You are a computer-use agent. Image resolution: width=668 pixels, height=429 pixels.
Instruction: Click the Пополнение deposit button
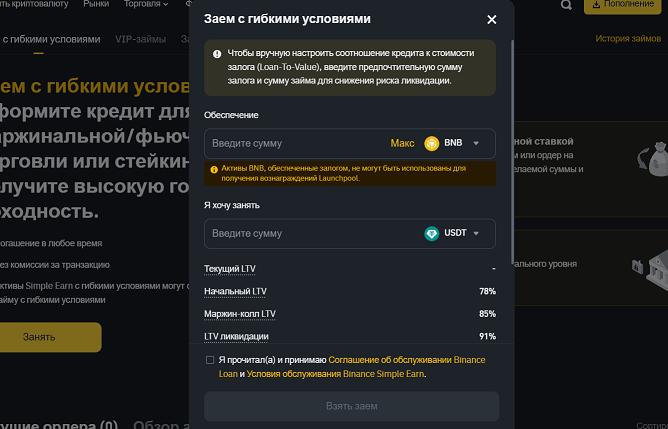[622, 6]
